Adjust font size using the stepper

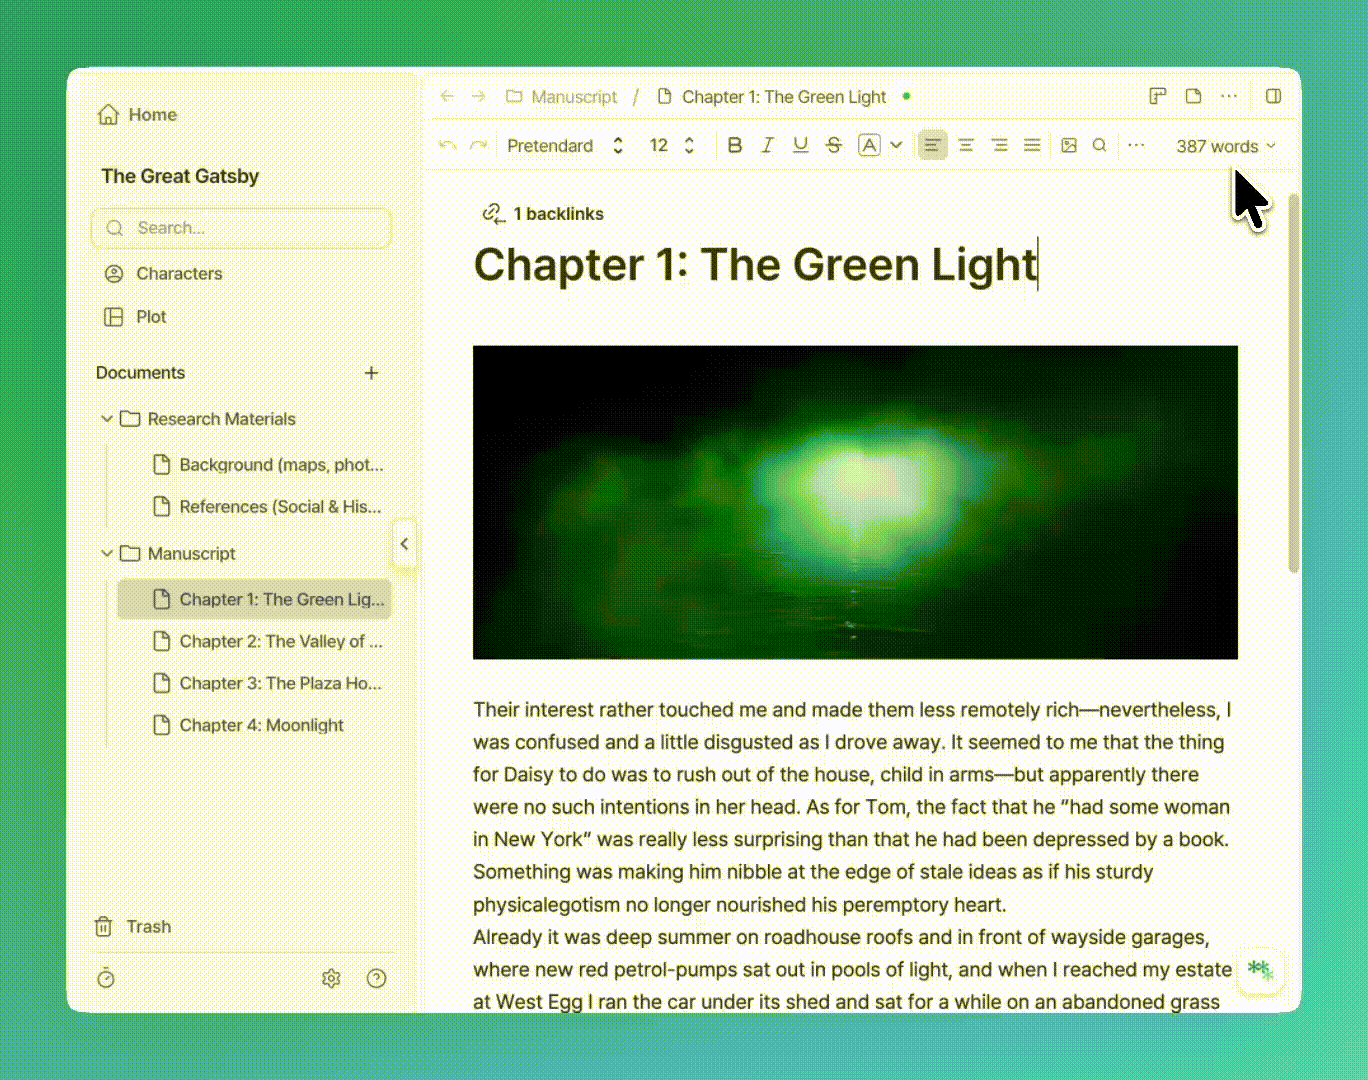[x=689, y=145]
